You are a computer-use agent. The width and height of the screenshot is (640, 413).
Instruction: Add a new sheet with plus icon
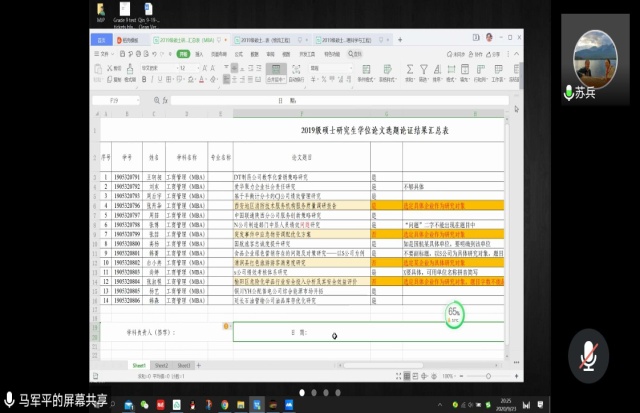pos(197,366)
